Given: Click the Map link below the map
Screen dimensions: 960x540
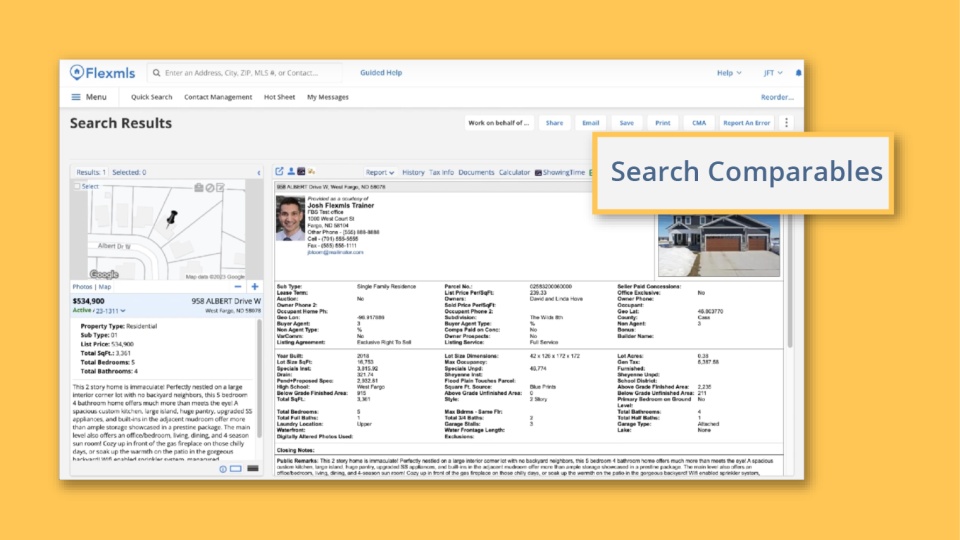Looking at the screenshot, I should tap(105, 287).
